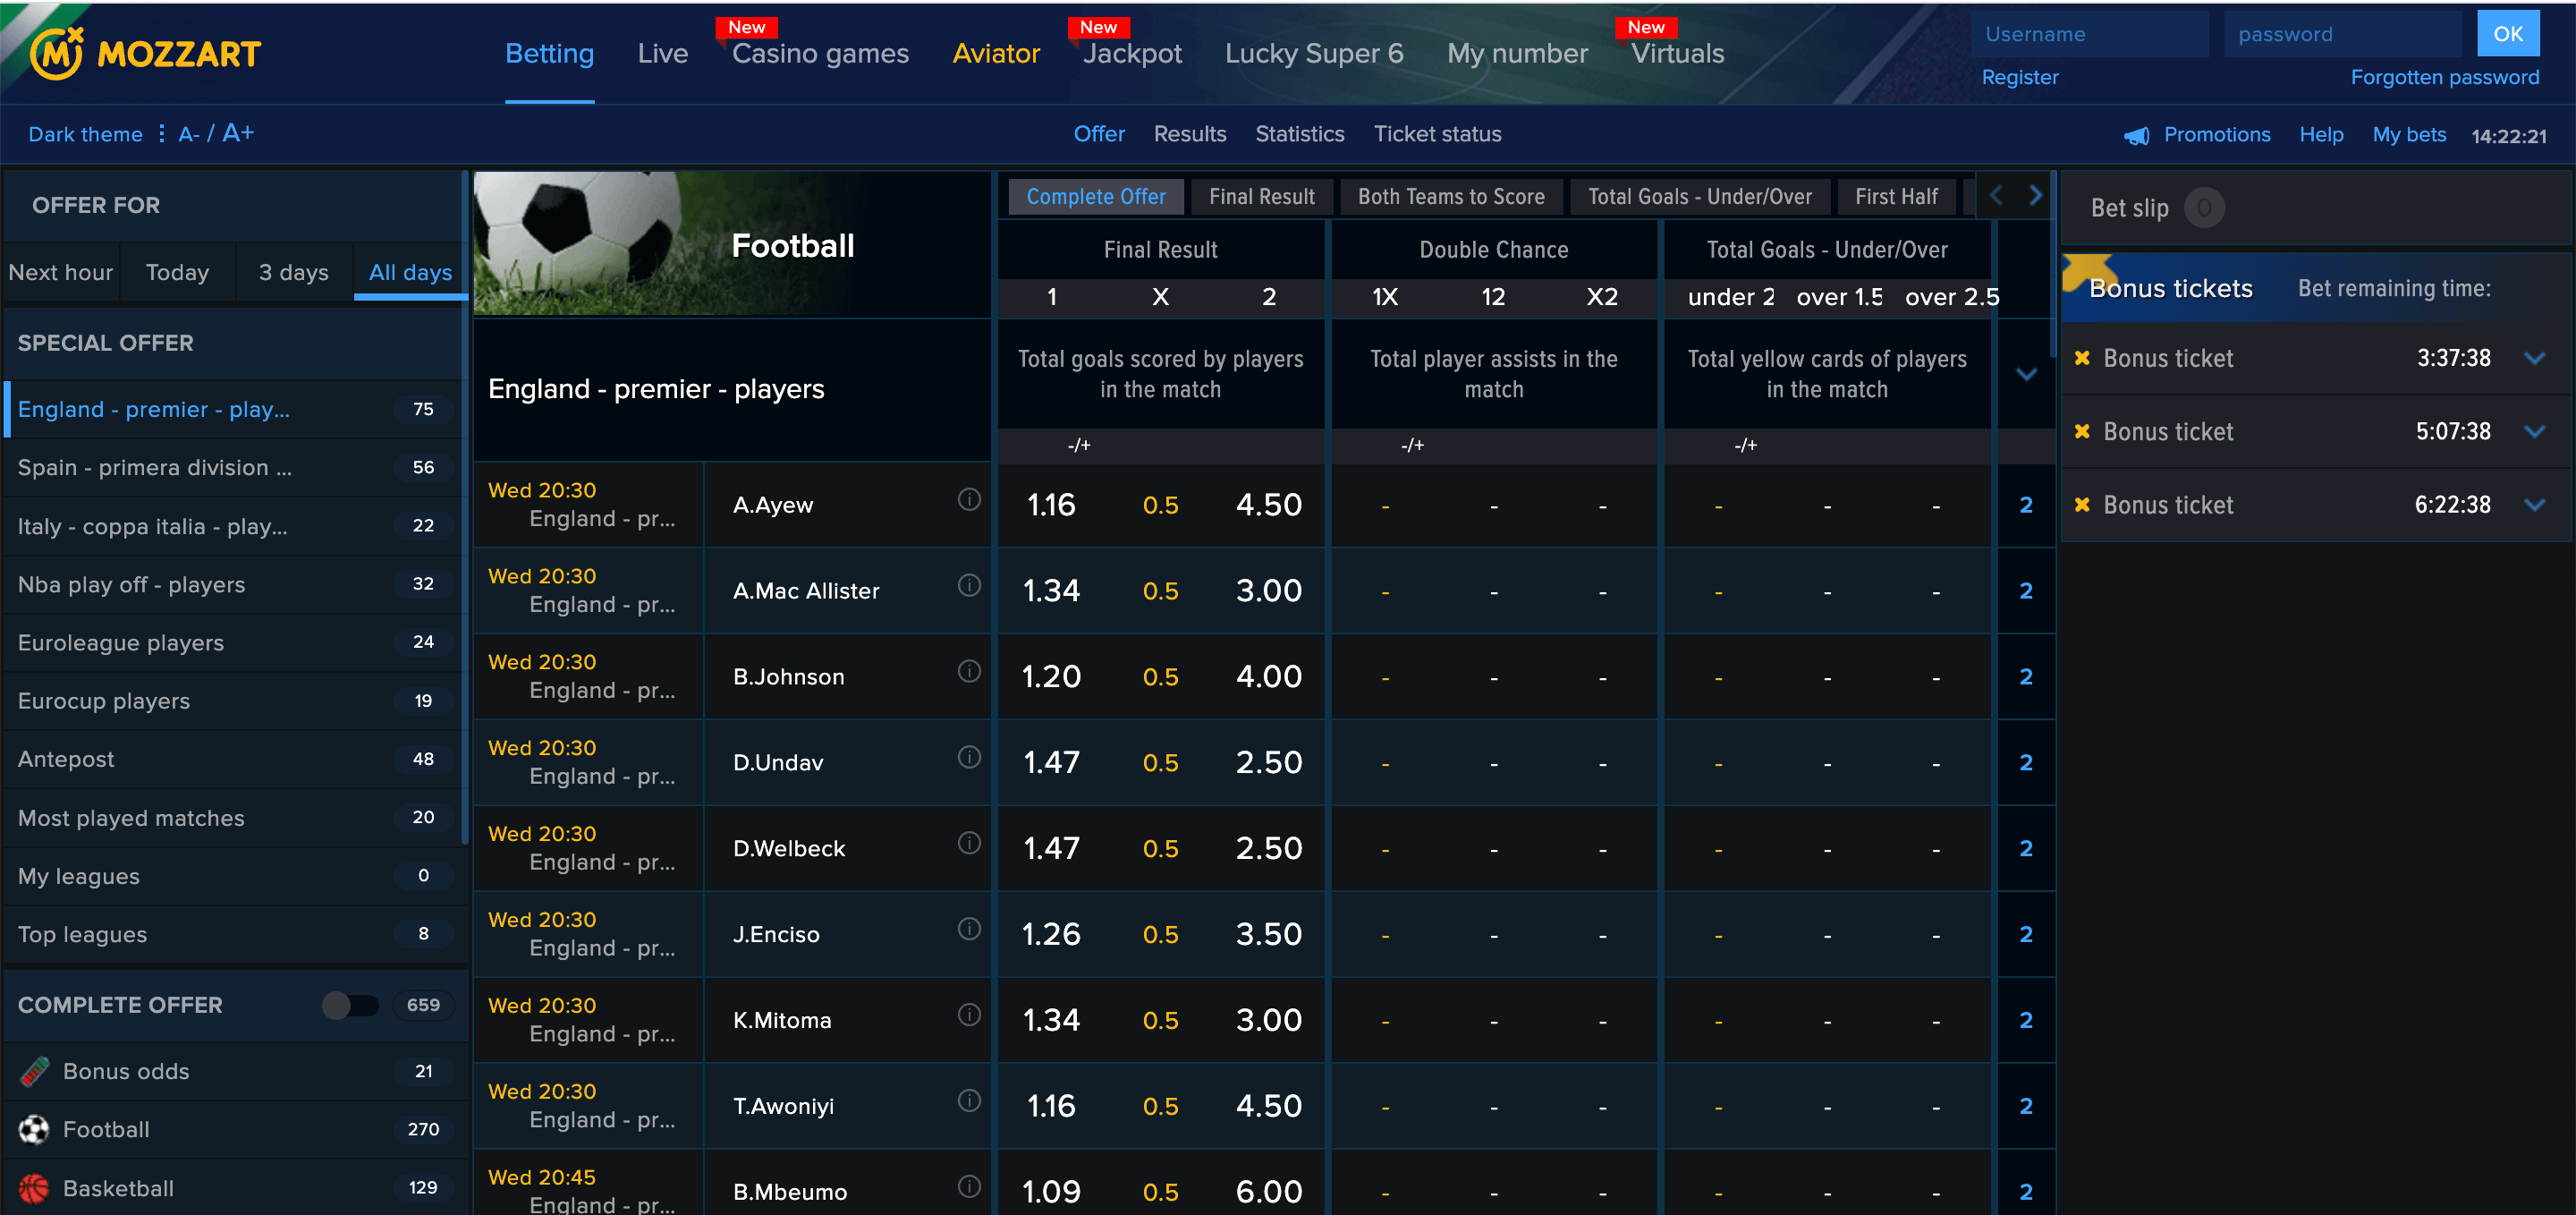Screen dimensions: 2576x1215
Task: Open info icon for J.Enciso
Action: tap(968, 928)
